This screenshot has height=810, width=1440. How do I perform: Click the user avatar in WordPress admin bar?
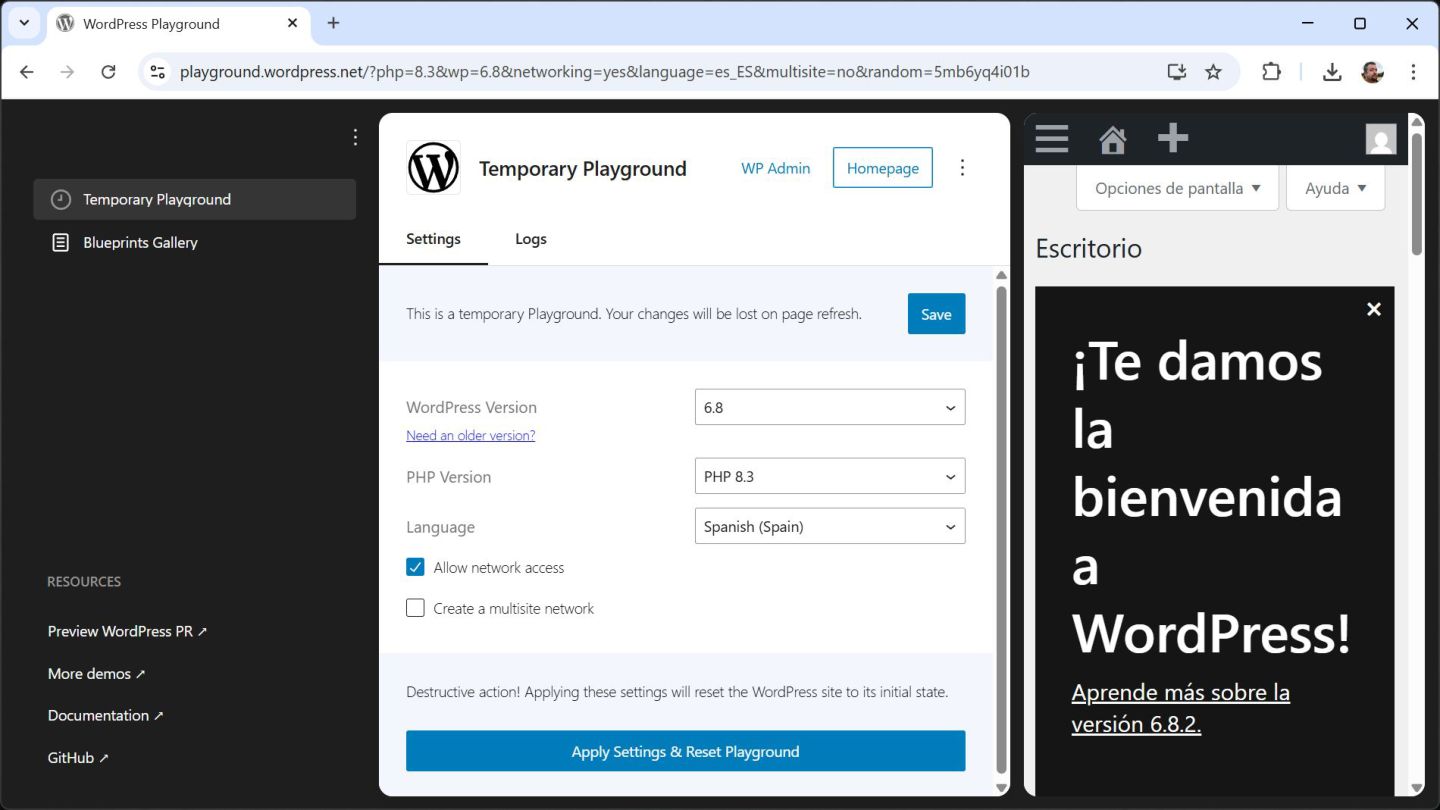coord(1380,139)
